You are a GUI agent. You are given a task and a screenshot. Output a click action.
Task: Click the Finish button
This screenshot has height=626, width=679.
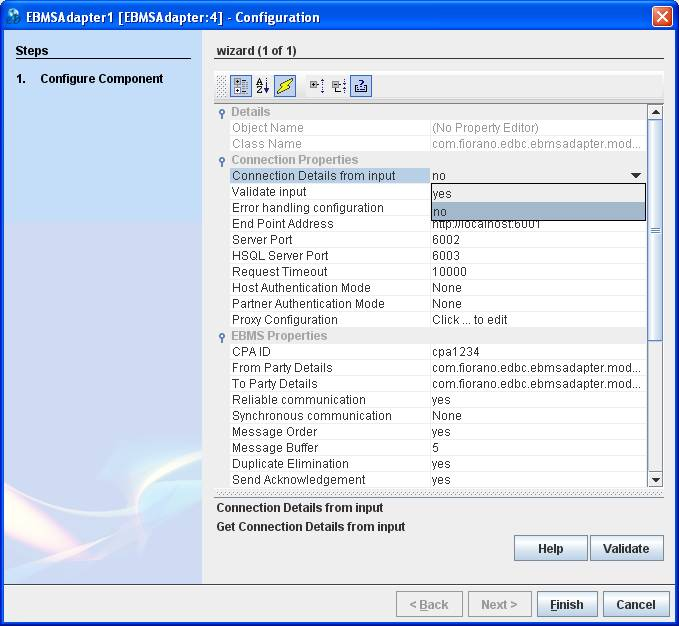coord(567,604)
